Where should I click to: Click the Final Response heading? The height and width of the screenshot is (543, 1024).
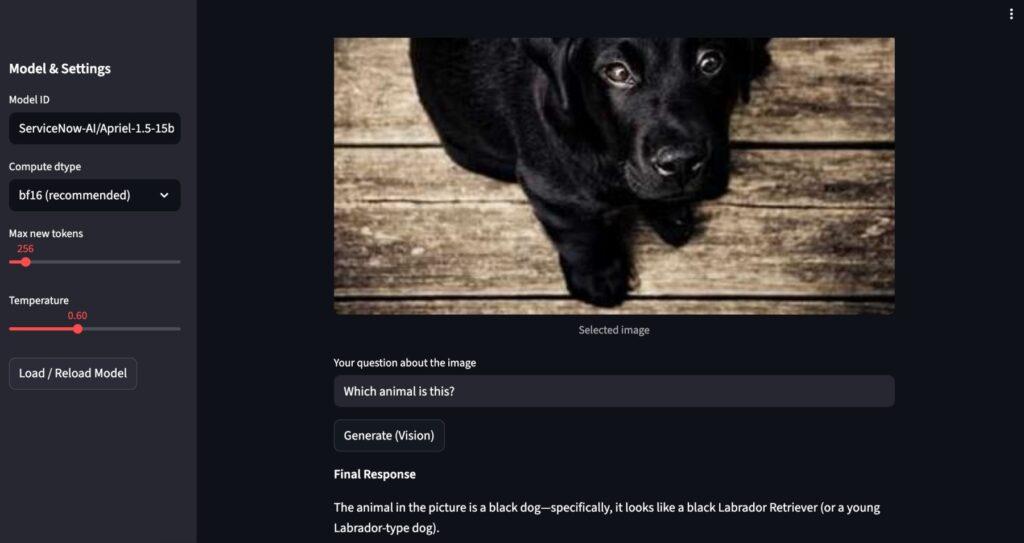[x=375, y=474]
